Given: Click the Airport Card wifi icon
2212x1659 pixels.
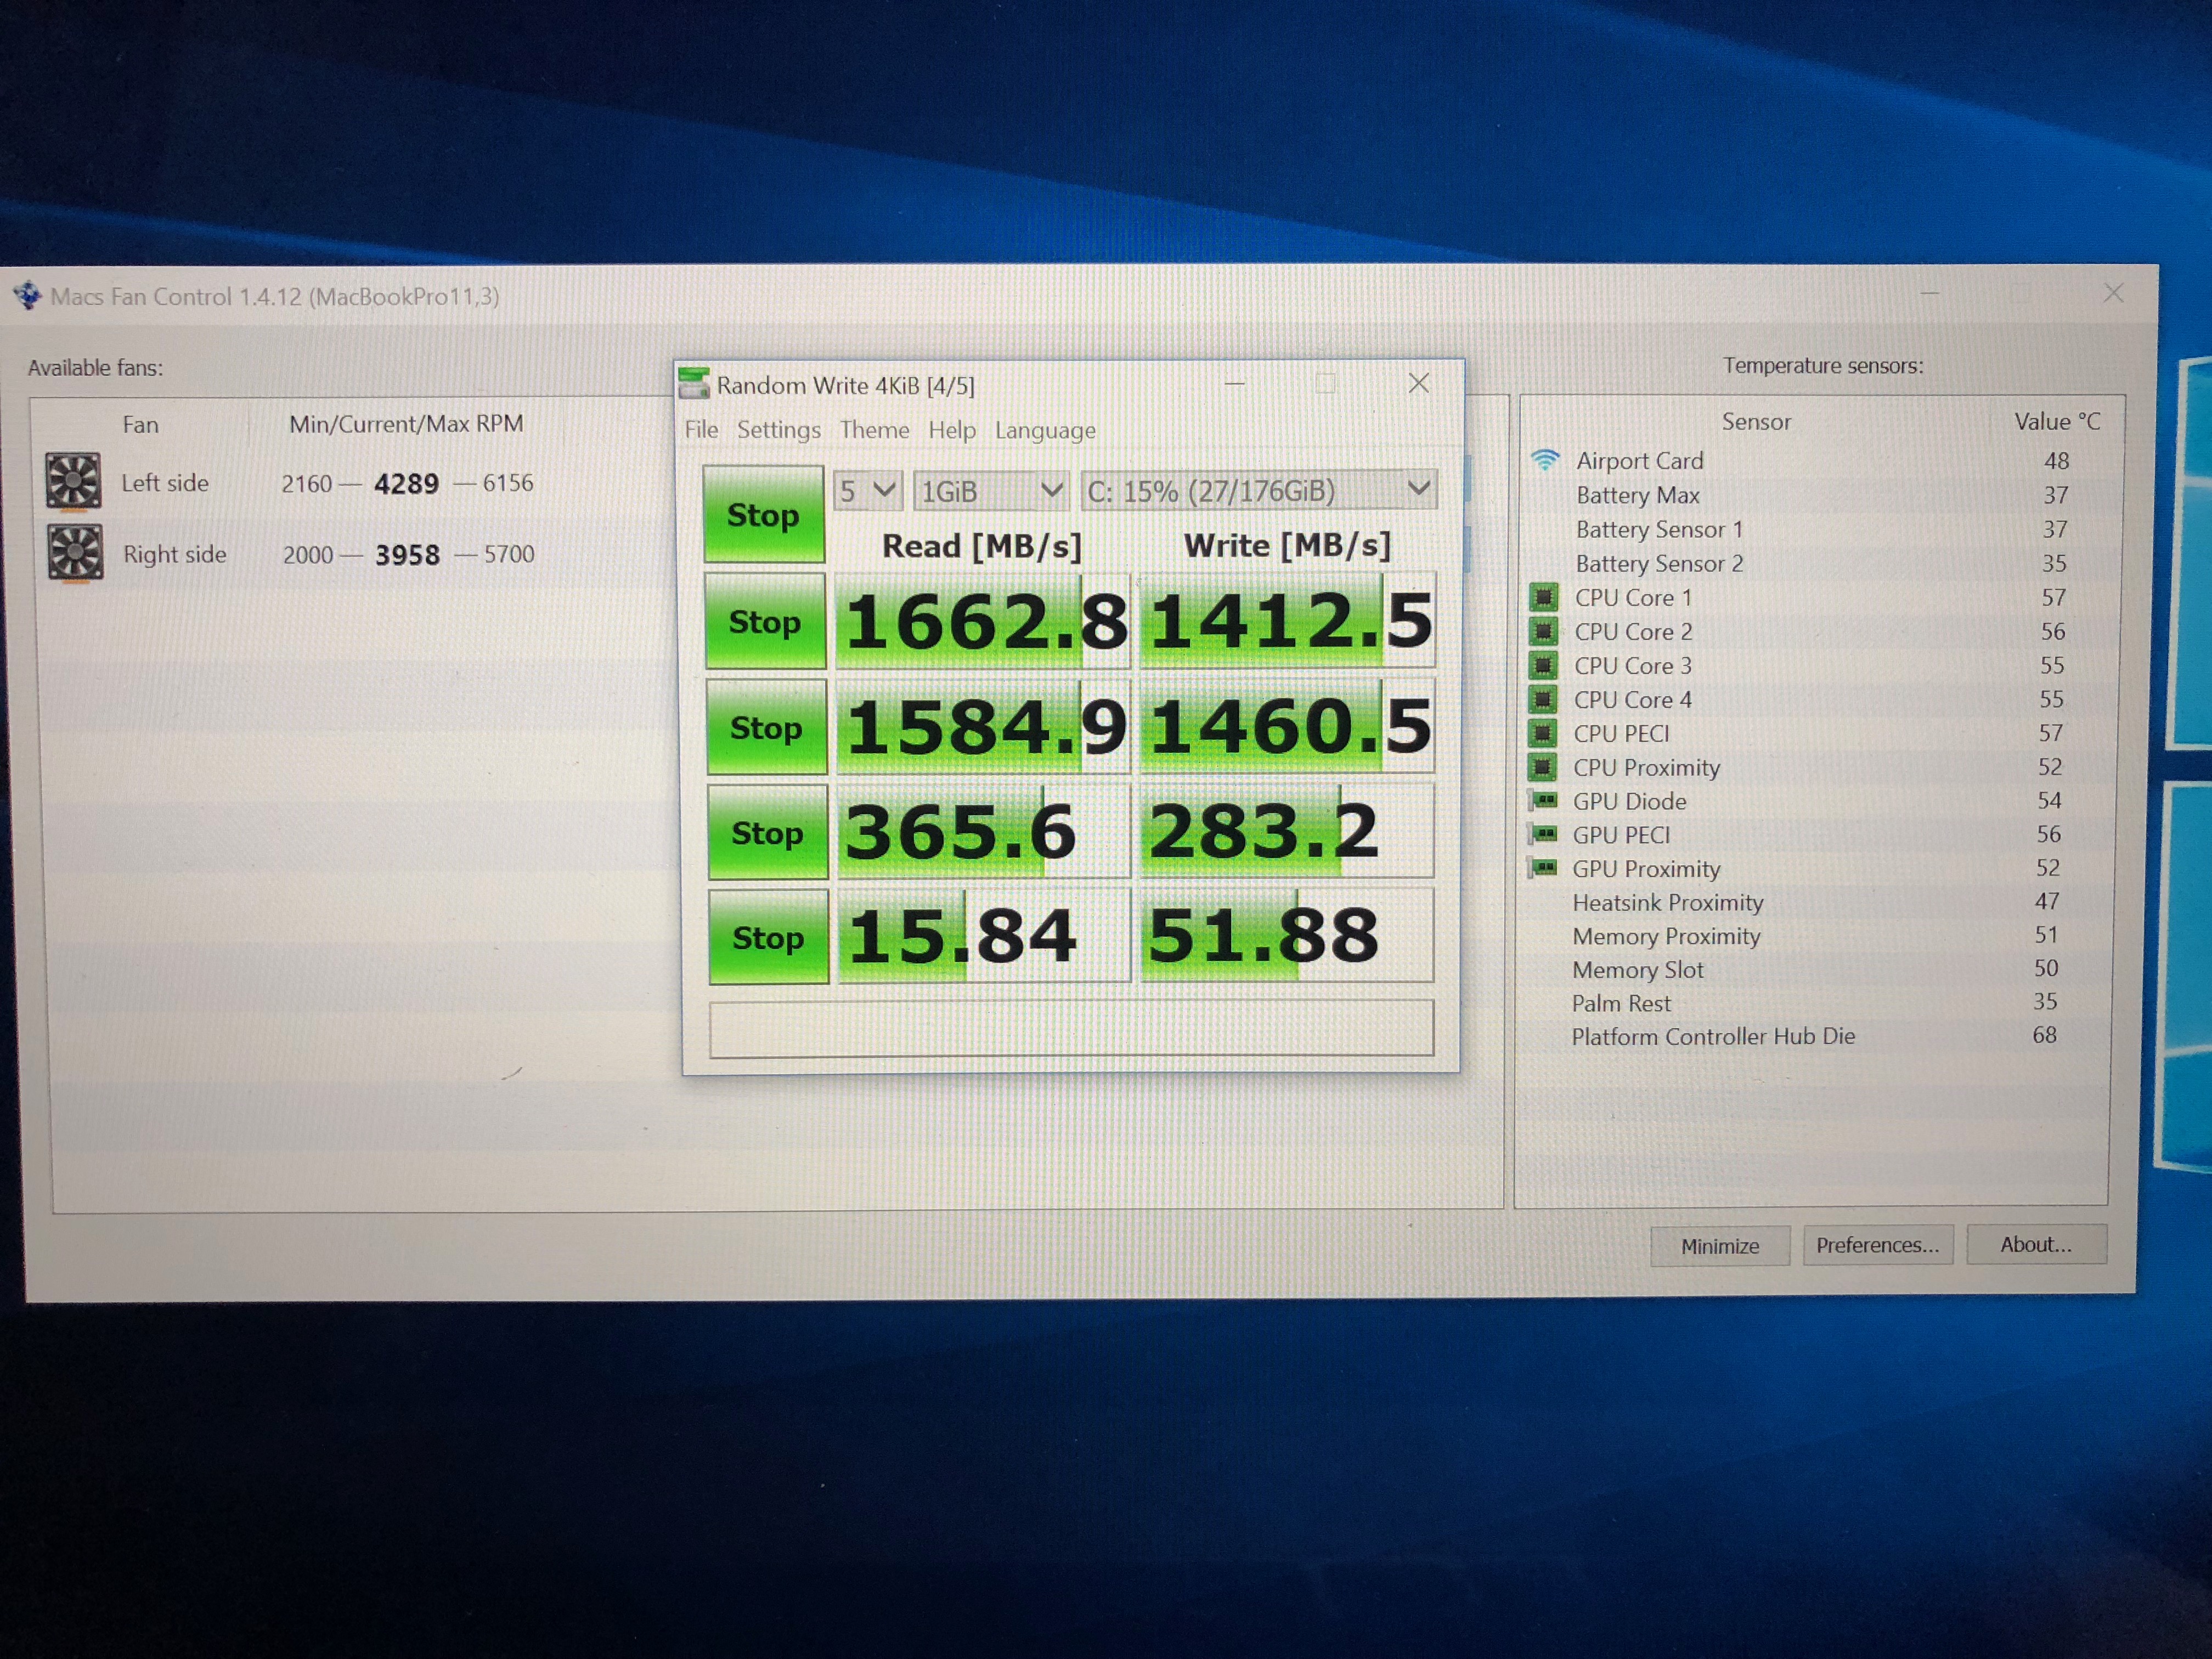Looking at the screenshot, I should [x=1545, y=460].
